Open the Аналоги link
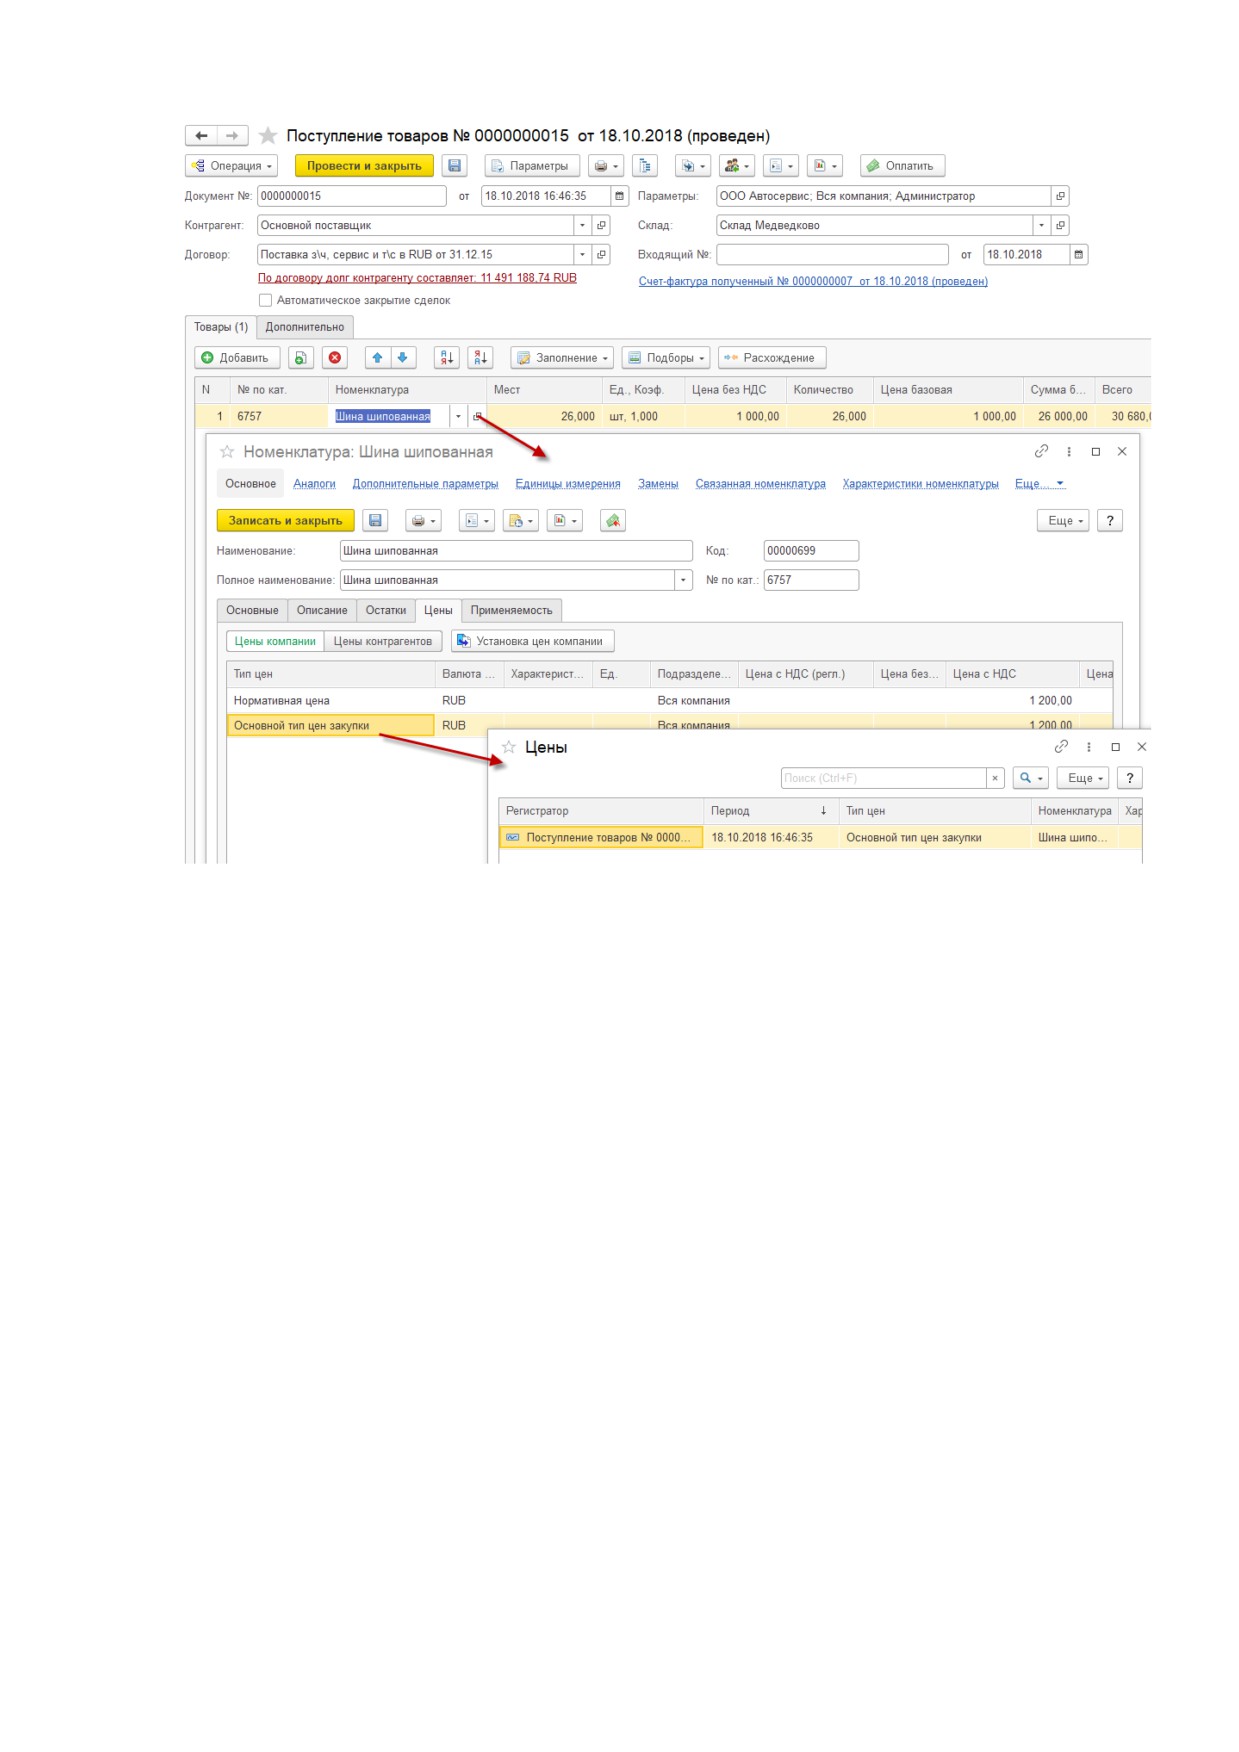Image resolution: width=1239 pixels, height=1752 pixels. [314, 484]
